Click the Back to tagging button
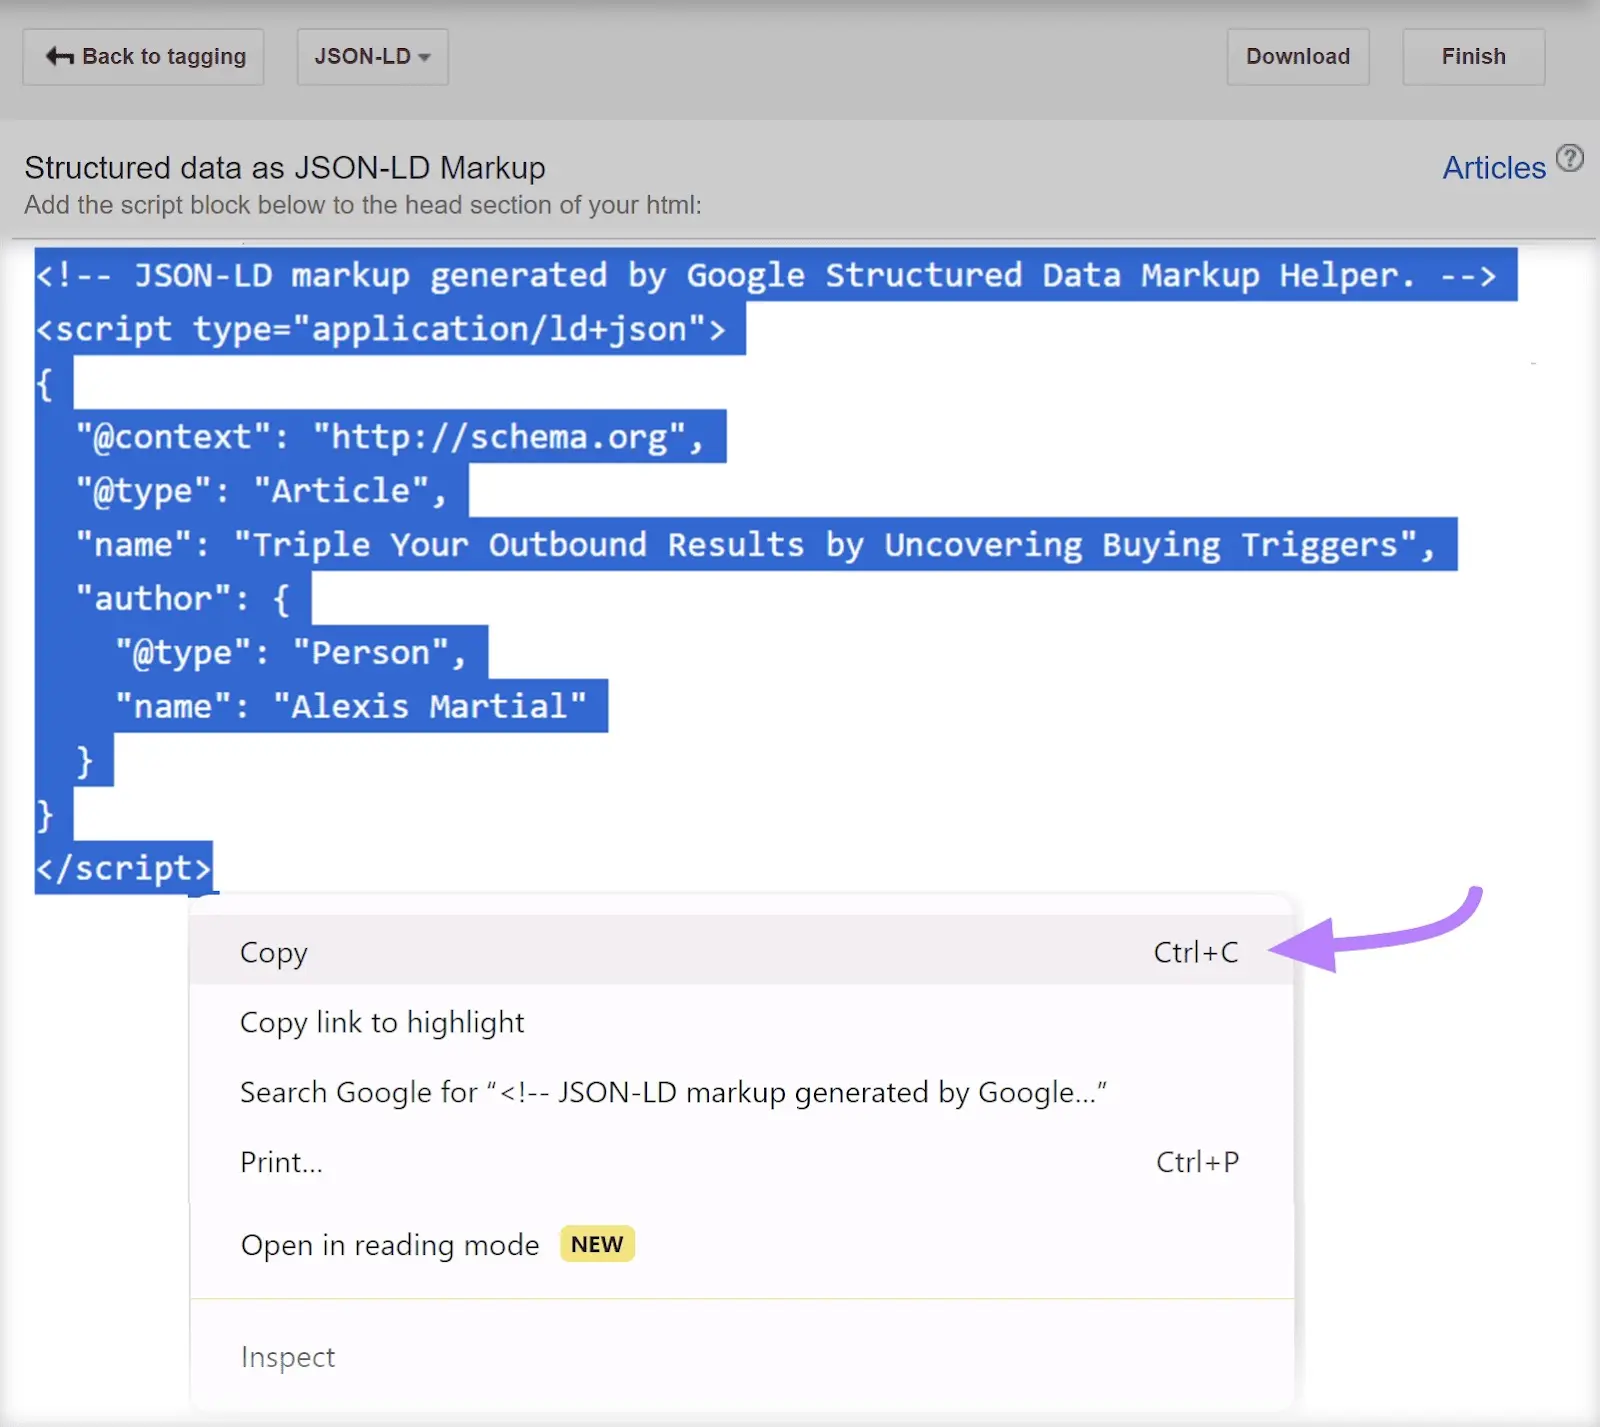This screenshot has width=1600, height=1427. coord(142,56)
